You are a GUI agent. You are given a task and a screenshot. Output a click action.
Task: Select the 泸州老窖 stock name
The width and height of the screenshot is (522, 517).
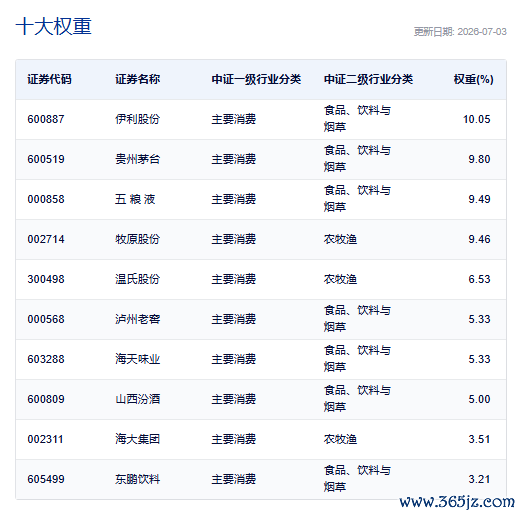137,319
